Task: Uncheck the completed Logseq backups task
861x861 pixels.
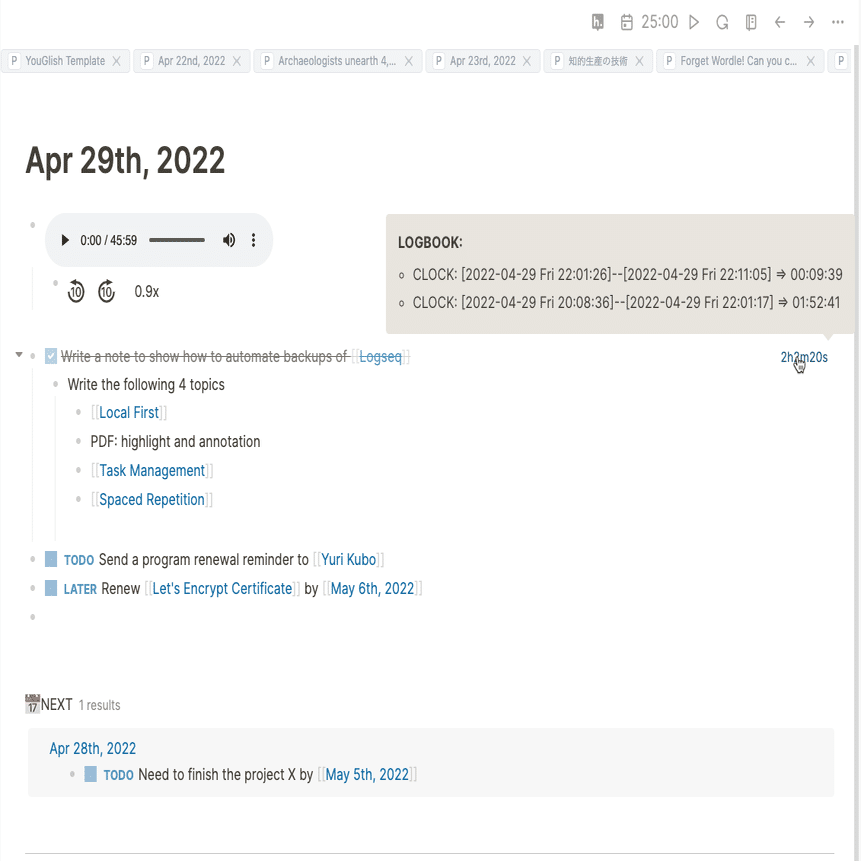Action: [x=51, y=356]
